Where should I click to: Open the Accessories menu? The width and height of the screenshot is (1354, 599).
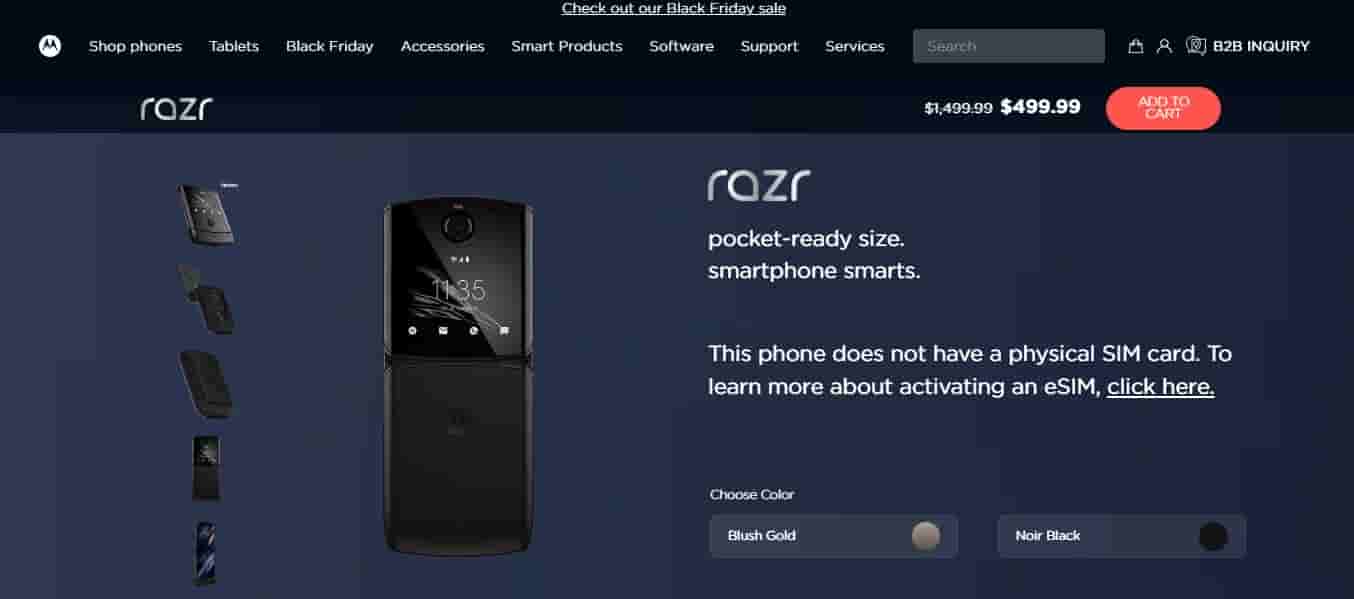tap(442, 46)
